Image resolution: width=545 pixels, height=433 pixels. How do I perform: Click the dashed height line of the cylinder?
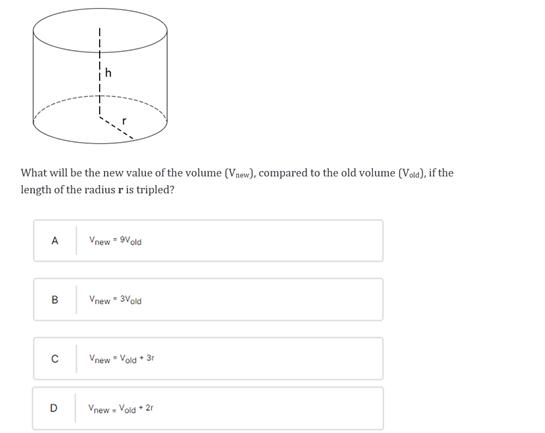coord(99,71)
